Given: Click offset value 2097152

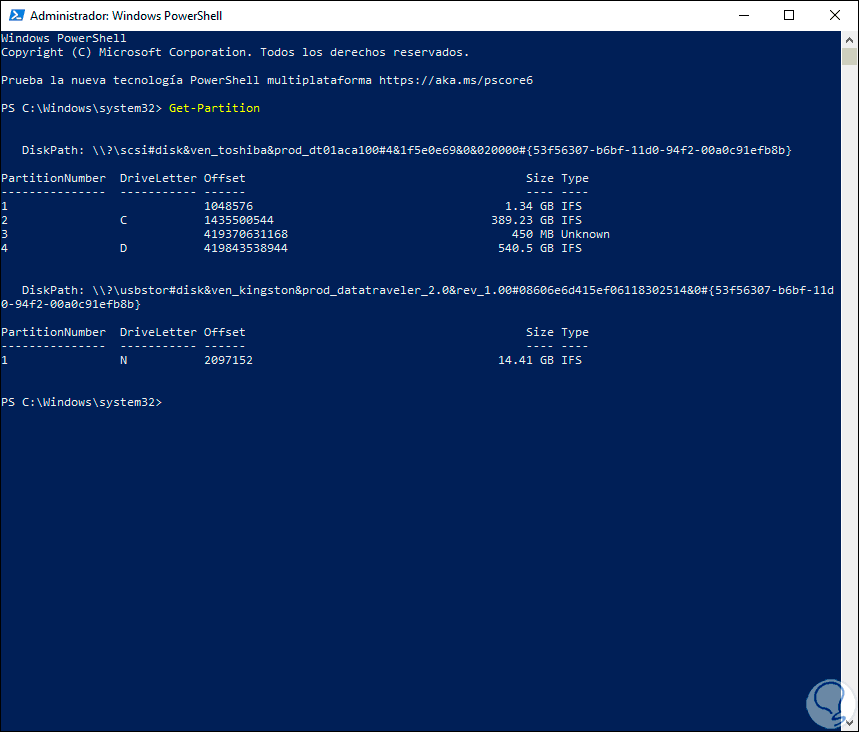Looking at the screenshot, I should pyautogui.click(x=228, y=360).
